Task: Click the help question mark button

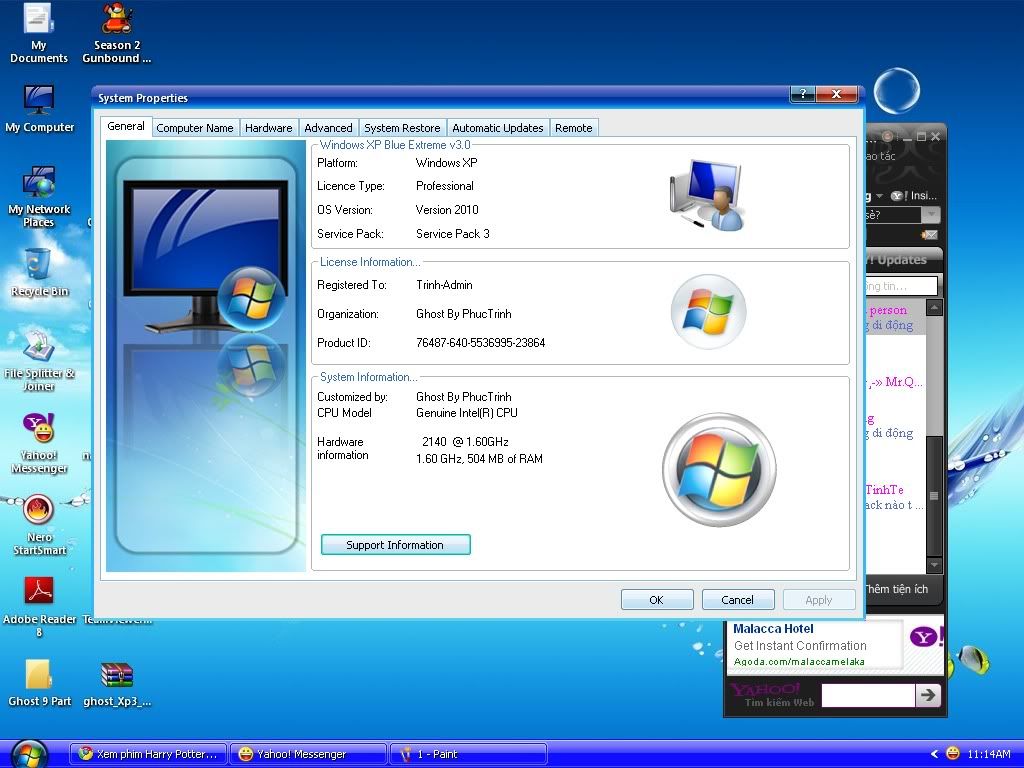Action: click(x=802, y=95)
